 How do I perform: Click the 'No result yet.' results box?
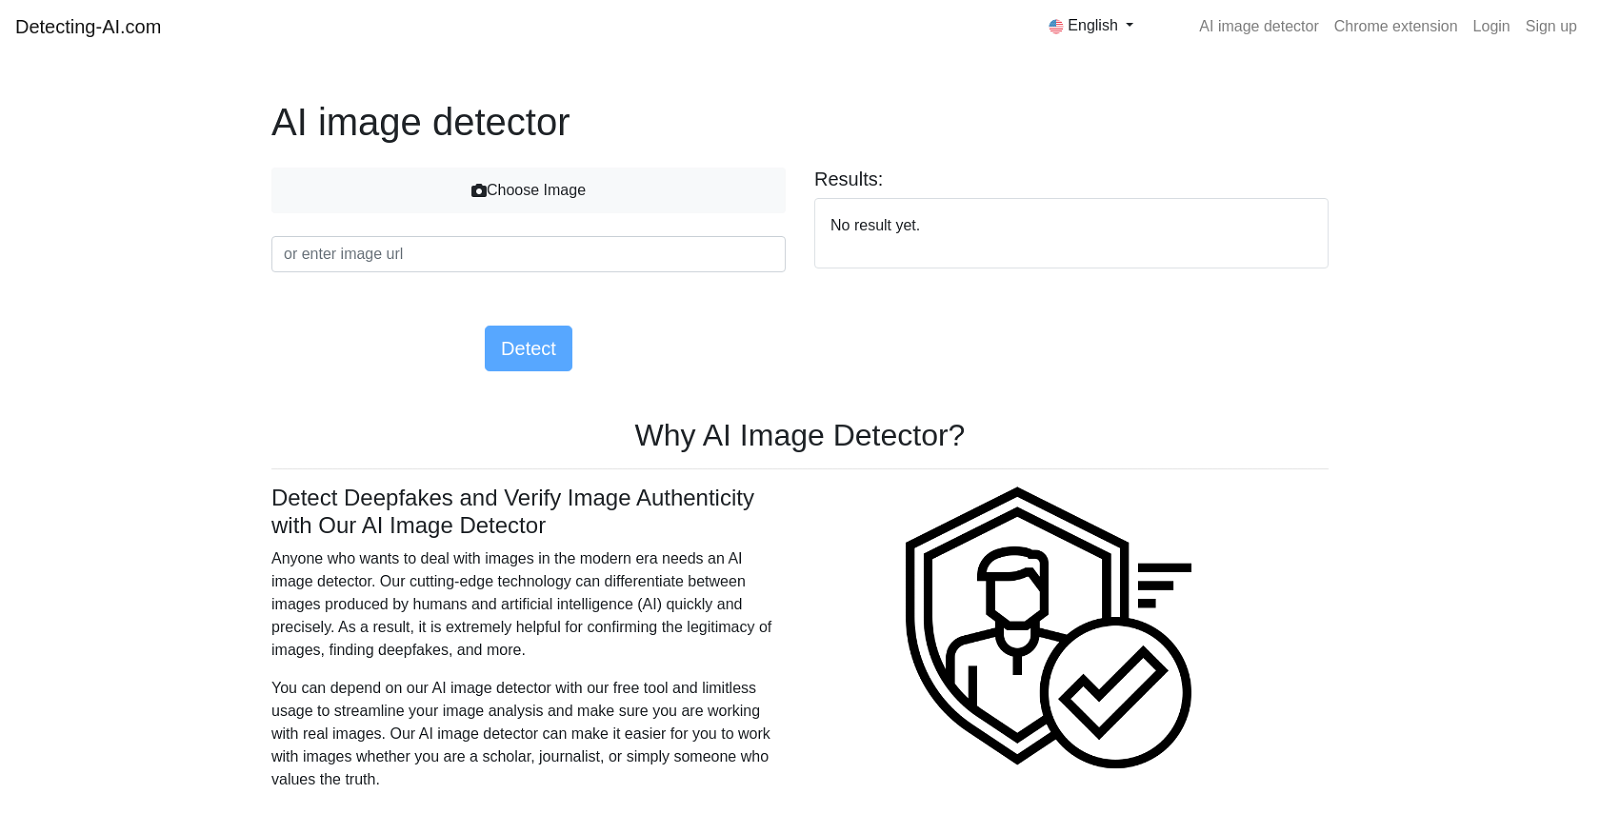[x=1071, y=233]
